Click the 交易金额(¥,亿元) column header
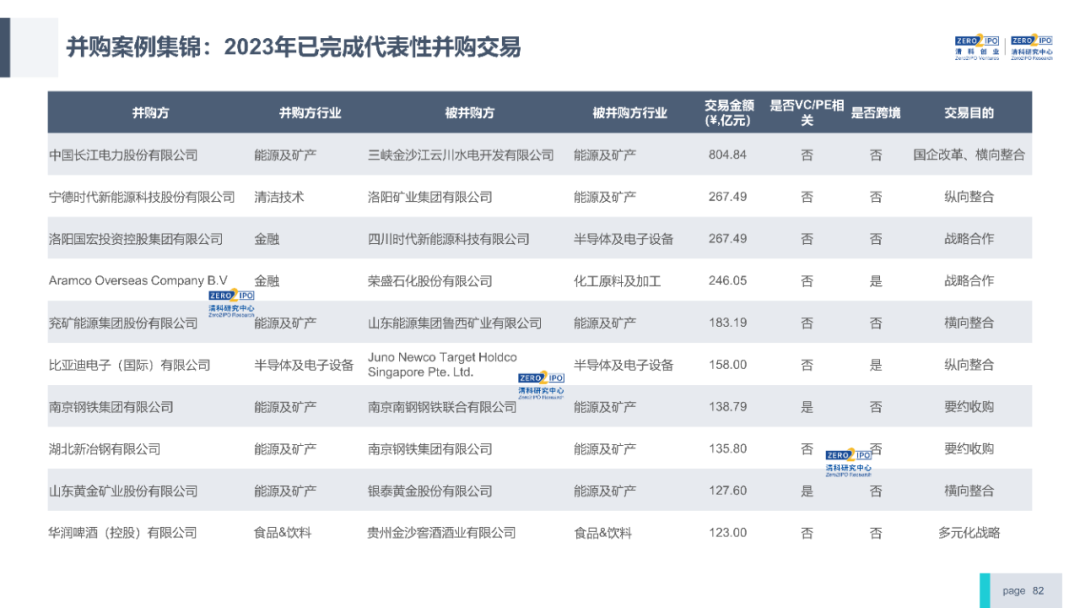This screenshot has height=608, width=1080. pyautogui.click(x=729, y=113)
